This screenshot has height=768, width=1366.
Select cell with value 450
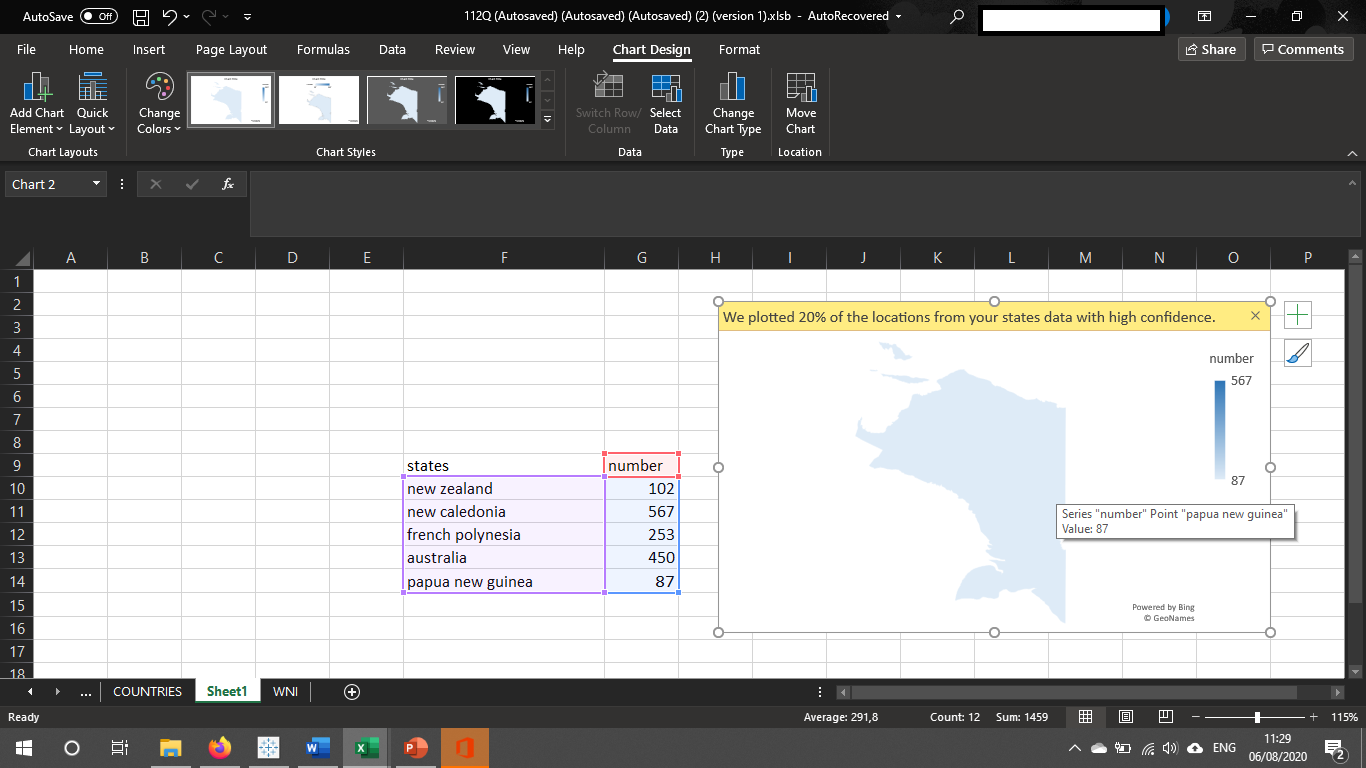(642, 558)
